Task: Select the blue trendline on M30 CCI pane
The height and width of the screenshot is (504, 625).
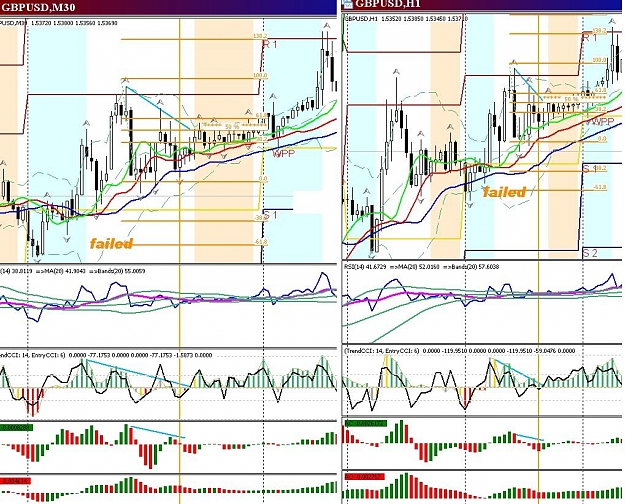Action: click(138, 373)
